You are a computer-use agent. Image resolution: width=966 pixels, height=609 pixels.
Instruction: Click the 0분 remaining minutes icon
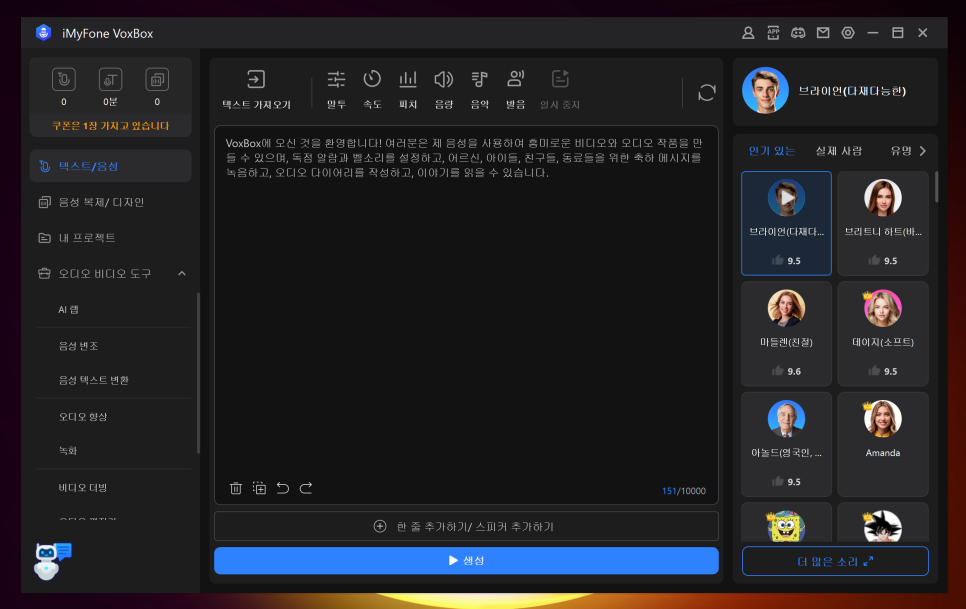coord(110,79)
